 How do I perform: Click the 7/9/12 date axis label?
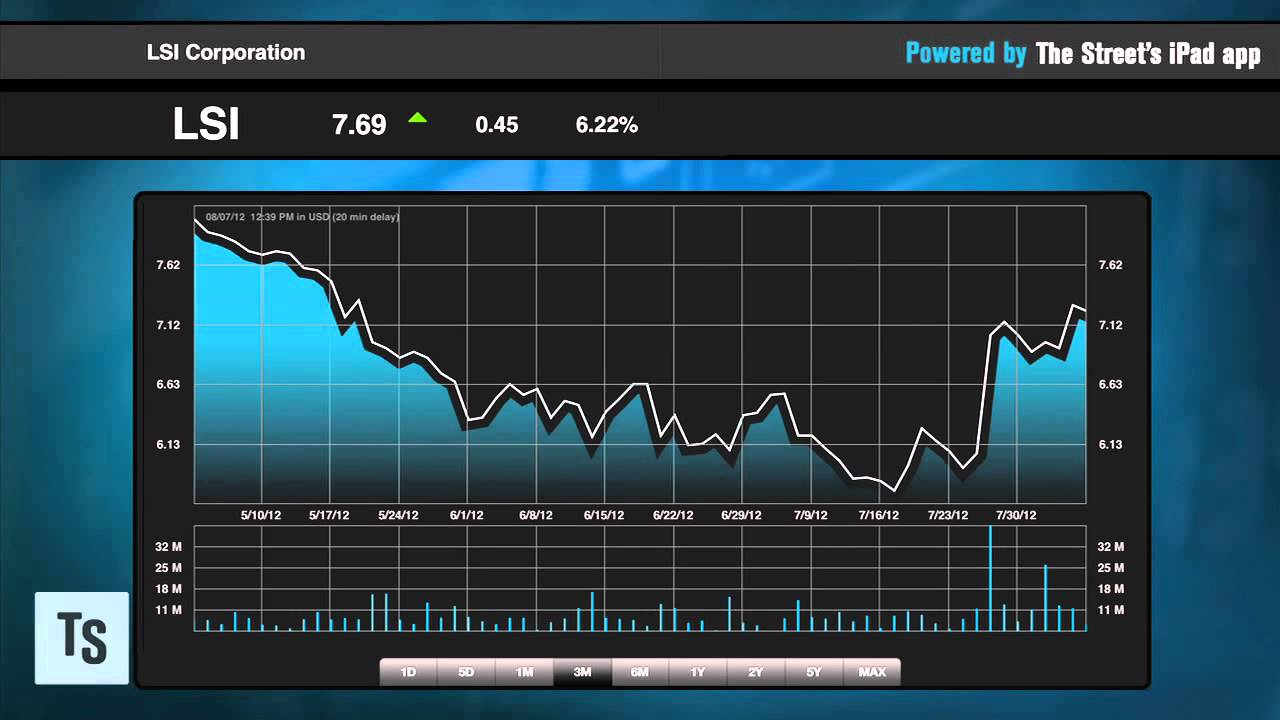pyautogui.click(x=811, y=516)
